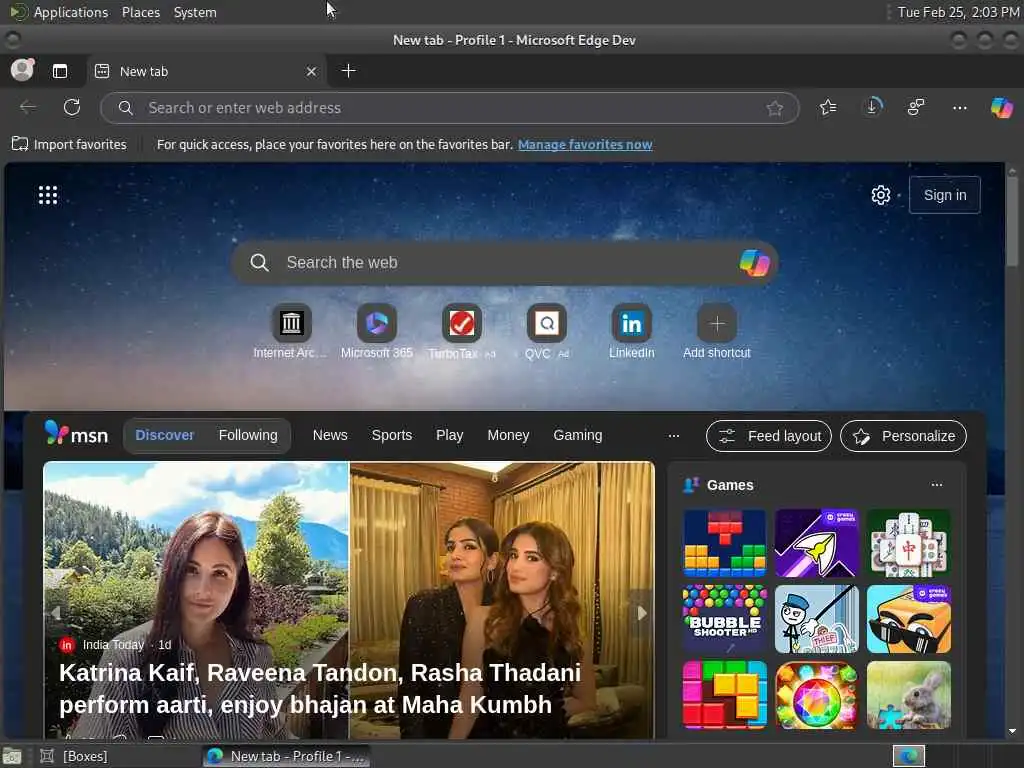Click the Copilot icon in search box
Viewport: 1024px width, 768px height.
point(754,263)
